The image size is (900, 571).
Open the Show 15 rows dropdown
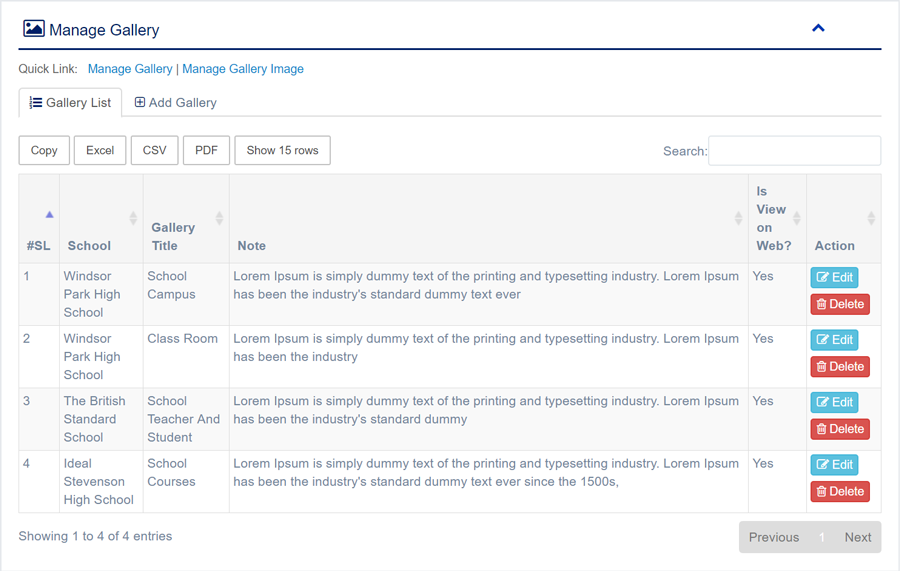282,150
